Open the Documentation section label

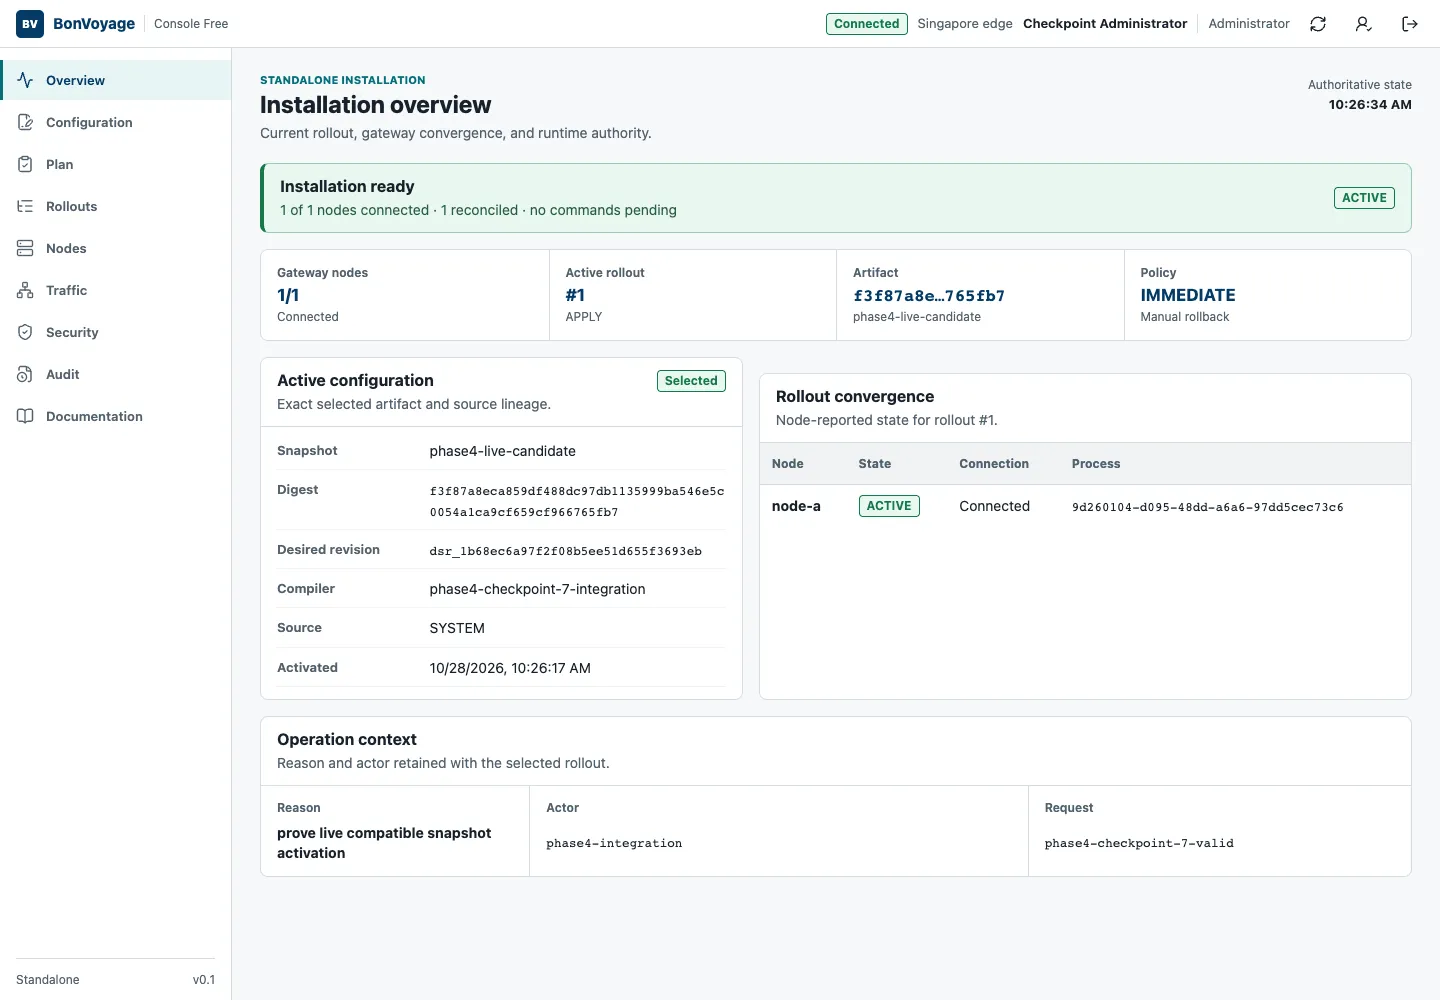pos(94,416)
